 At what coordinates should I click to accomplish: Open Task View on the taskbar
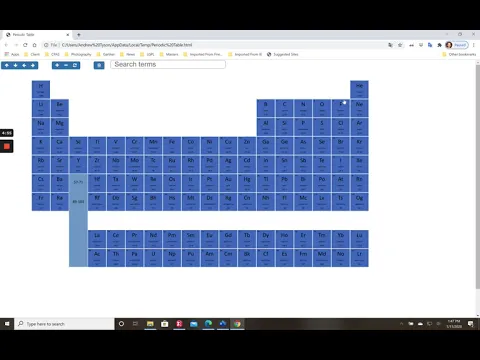click(x=135, y=324)
